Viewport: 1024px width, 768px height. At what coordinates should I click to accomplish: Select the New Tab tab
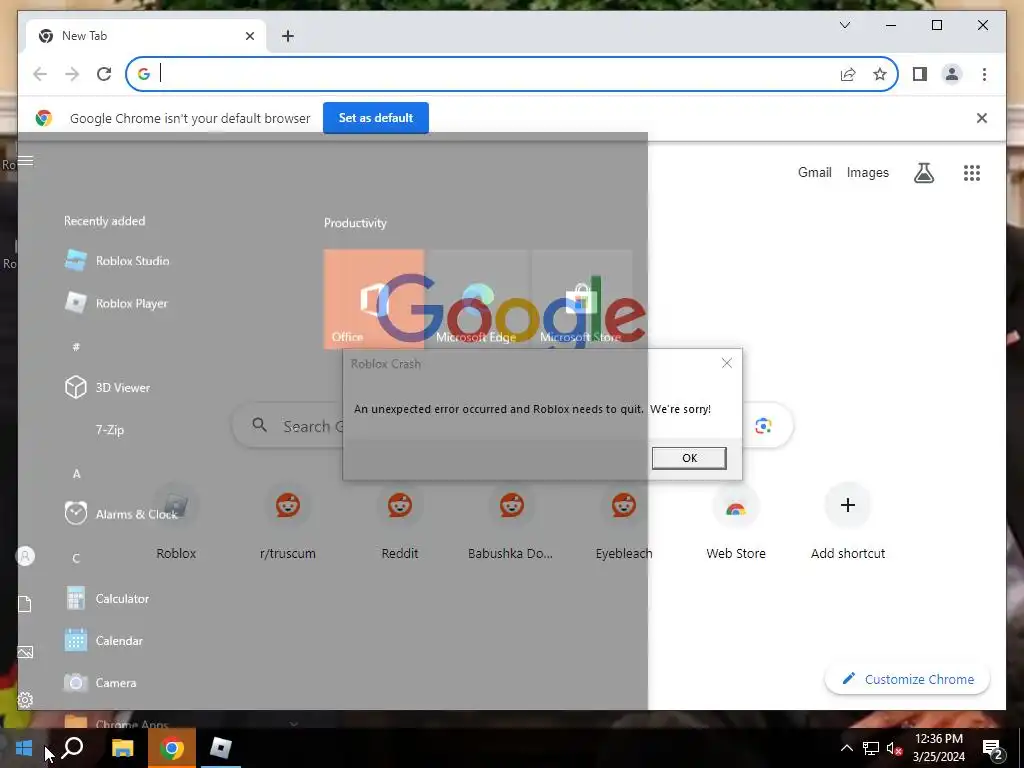point(146,36)
